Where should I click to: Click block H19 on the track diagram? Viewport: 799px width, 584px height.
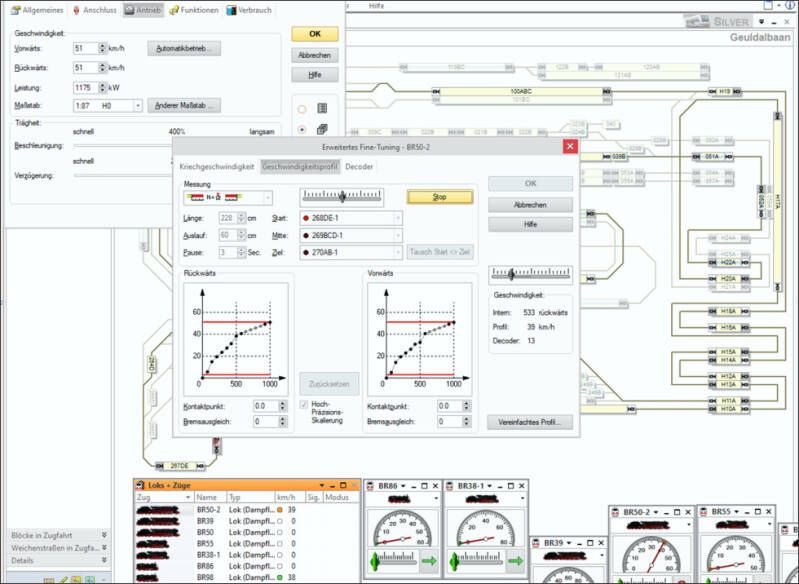point(725,91)
